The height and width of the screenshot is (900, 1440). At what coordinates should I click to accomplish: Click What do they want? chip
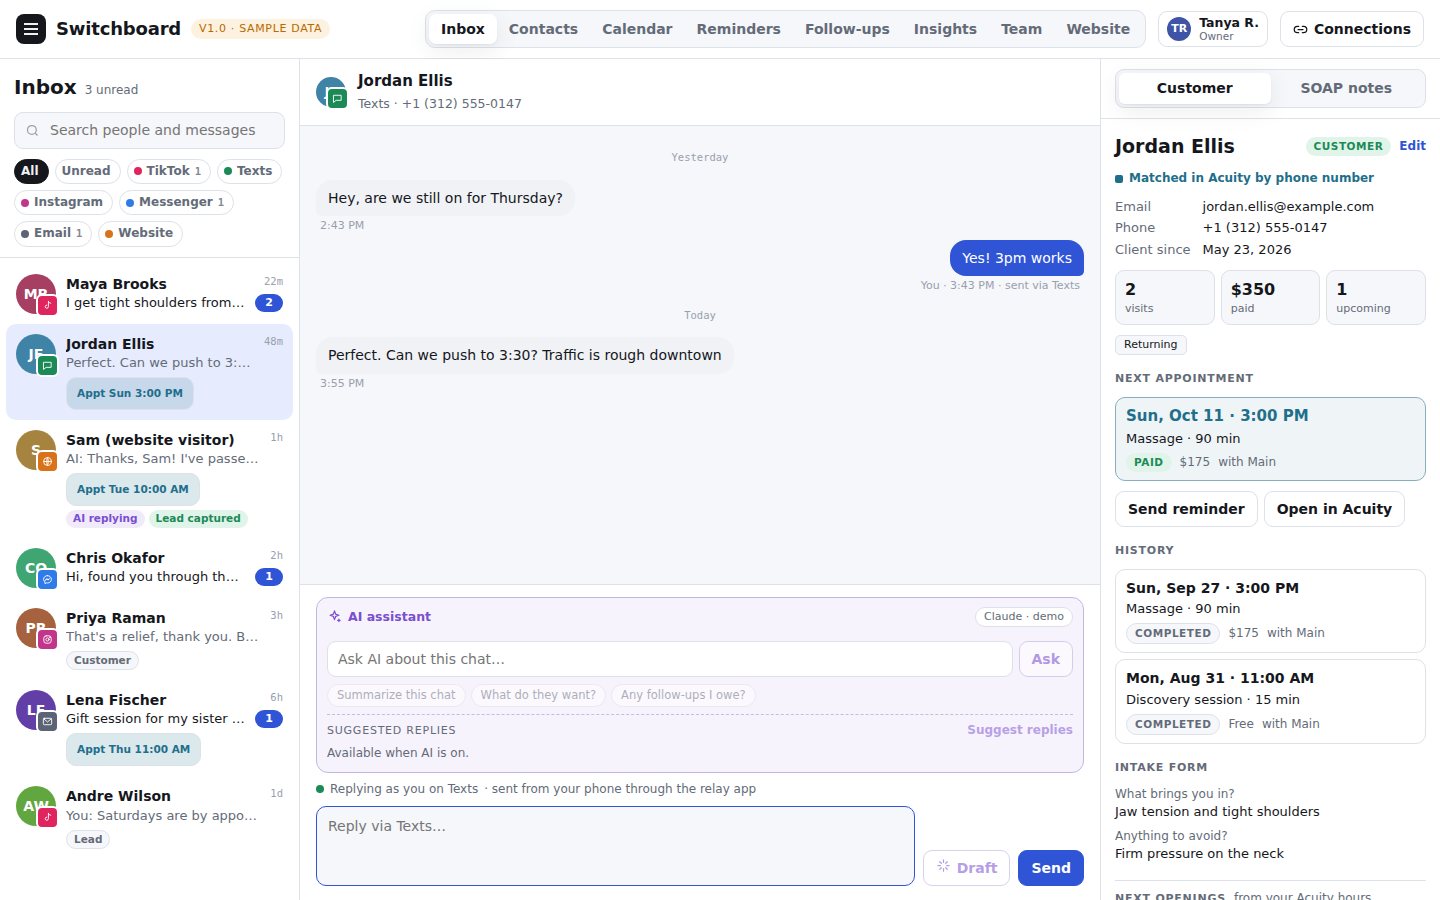(x=538, y=695)
